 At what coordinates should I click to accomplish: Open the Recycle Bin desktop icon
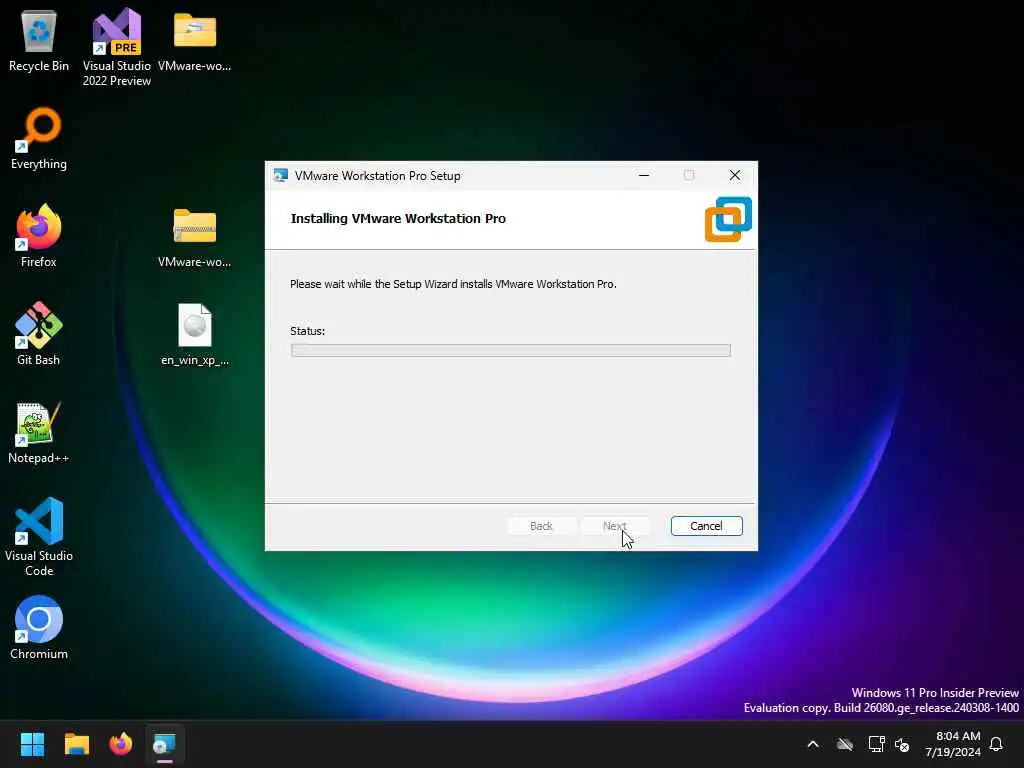(x=39, y=40)
